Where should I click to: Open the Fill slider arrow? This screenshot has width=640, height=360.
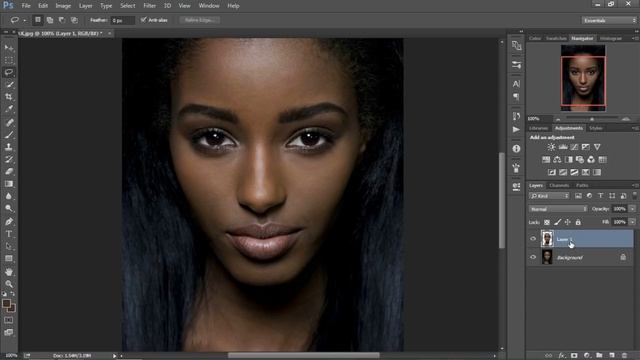[x=632, y=222]
